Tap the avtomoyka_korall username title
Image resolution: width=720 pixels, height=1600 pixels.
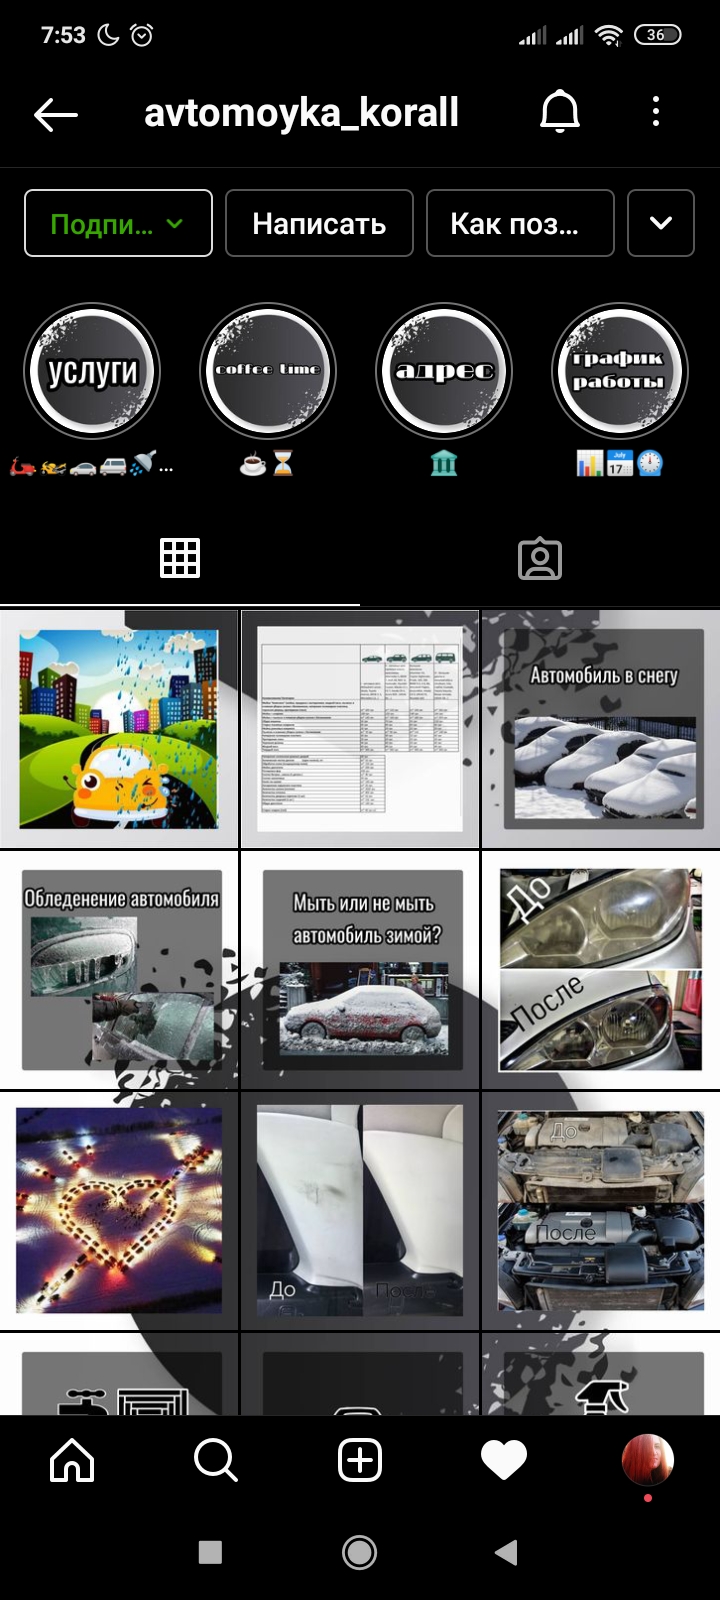(302, 113)
